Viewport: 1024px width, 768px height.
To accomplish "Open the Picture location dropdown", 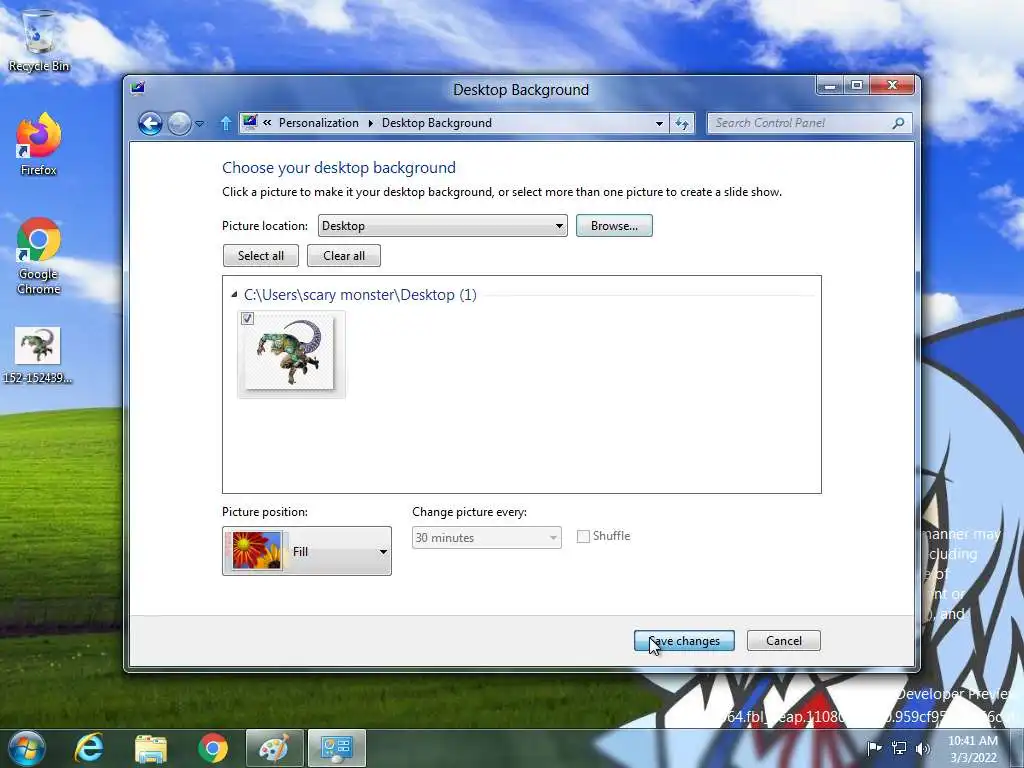I will [x=442, y=226].
